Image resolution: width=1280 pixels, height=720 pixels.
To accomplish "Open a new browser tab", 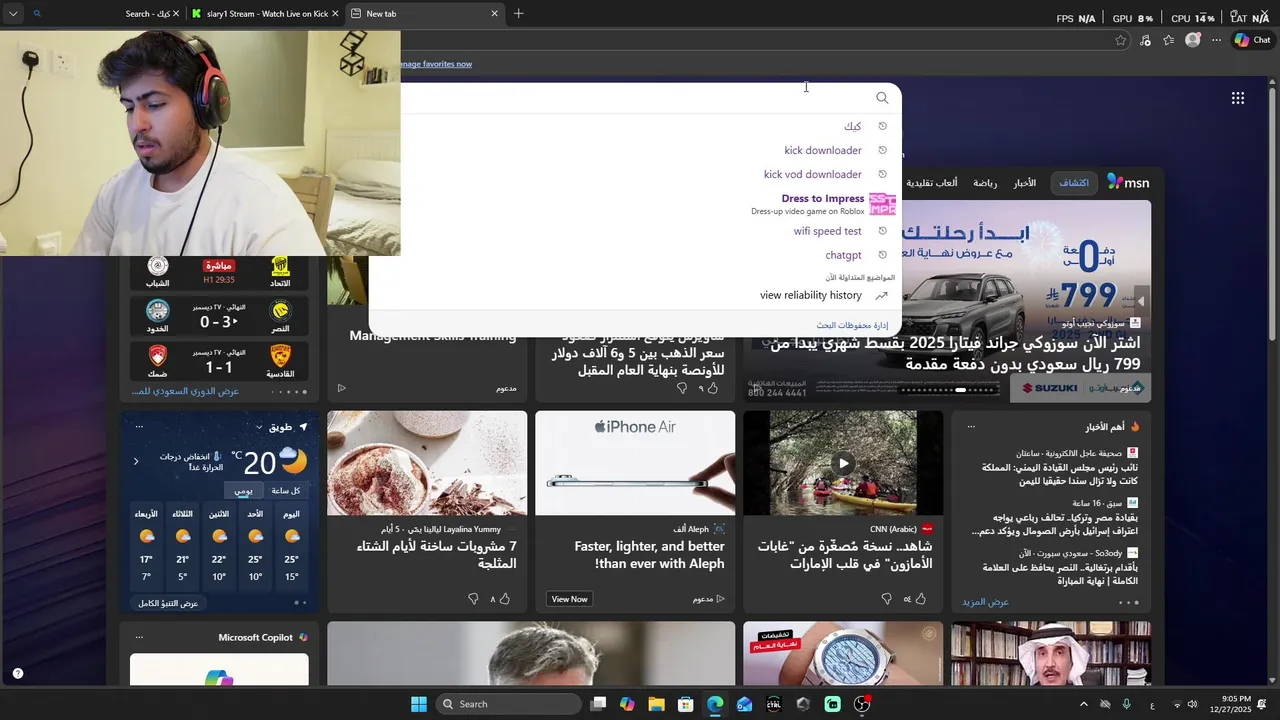I will click(518, 14).
